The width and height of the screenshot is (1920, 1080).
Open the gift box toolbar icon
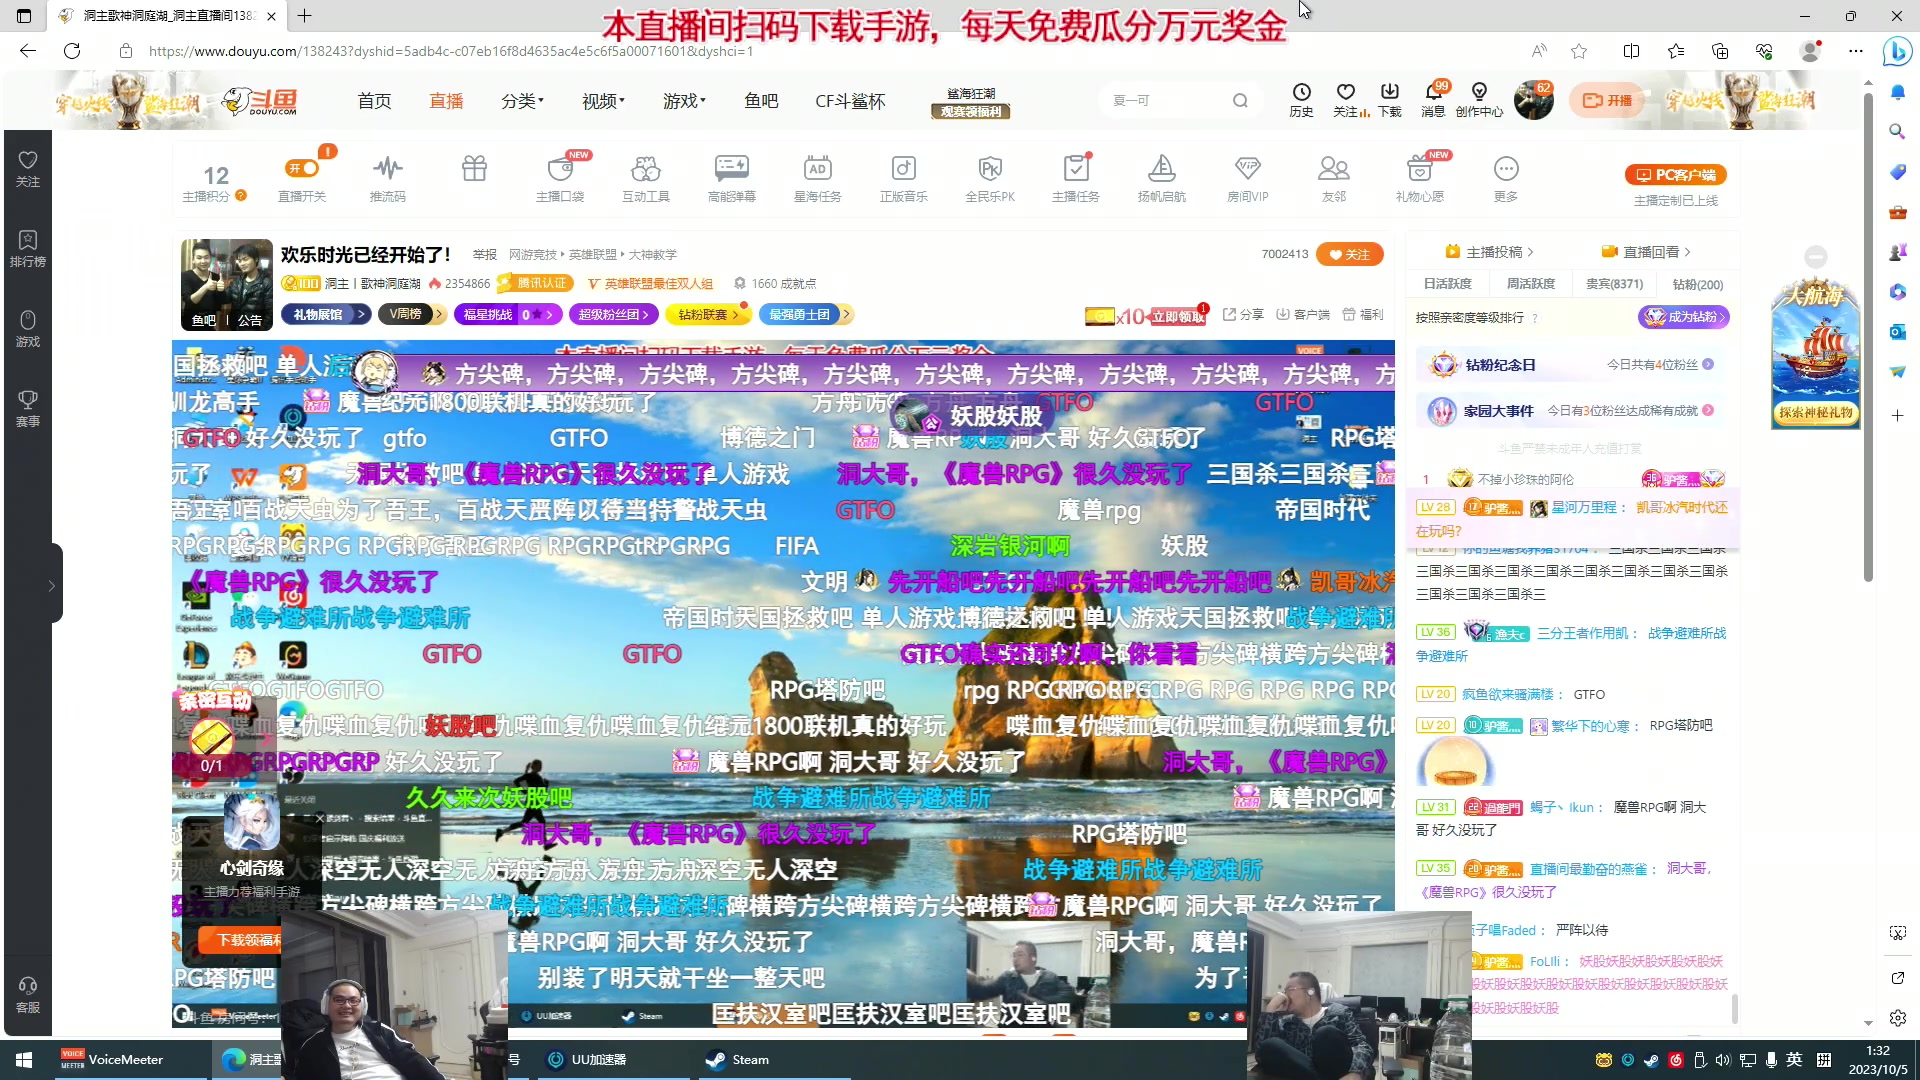[x=474, y=168]
